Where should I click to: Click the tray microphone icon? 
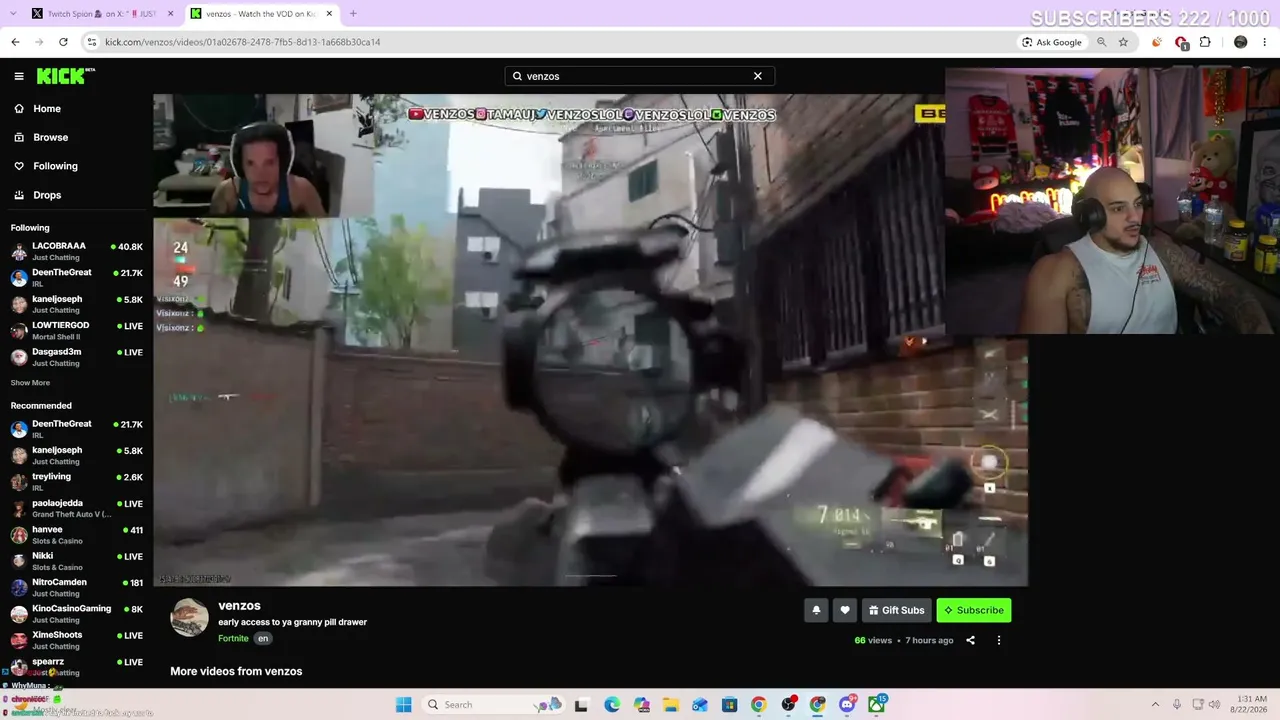(x=1177, y=705)
